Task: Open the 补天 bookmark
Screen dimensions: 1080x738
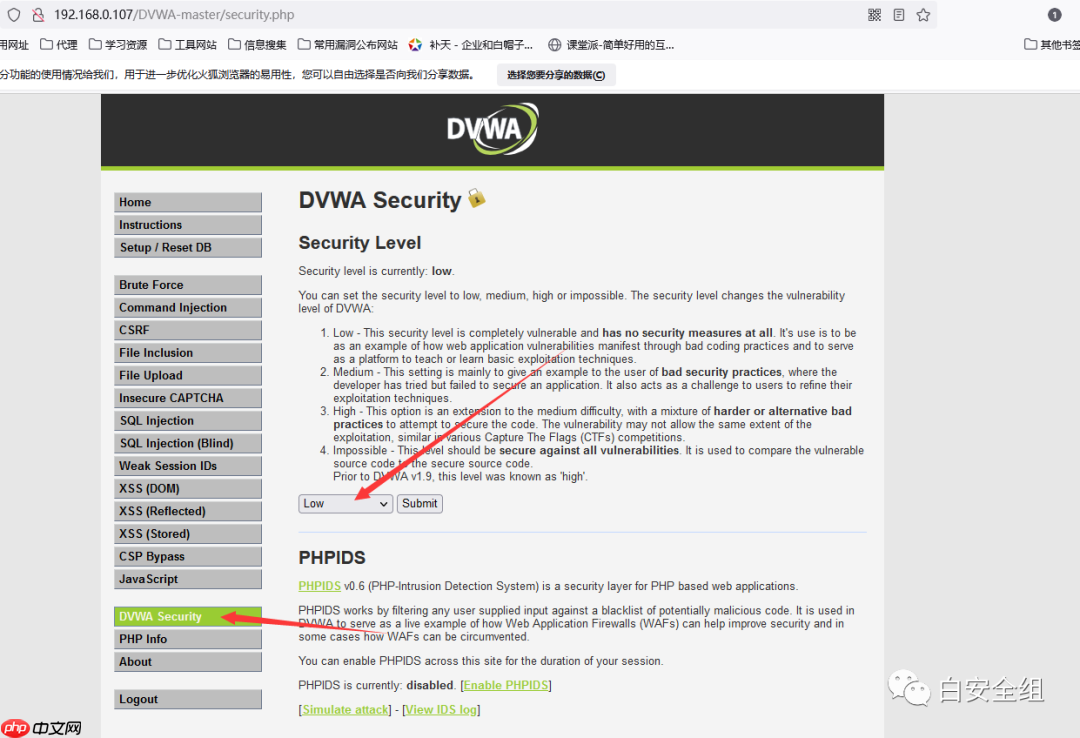Action: point(470,45)
